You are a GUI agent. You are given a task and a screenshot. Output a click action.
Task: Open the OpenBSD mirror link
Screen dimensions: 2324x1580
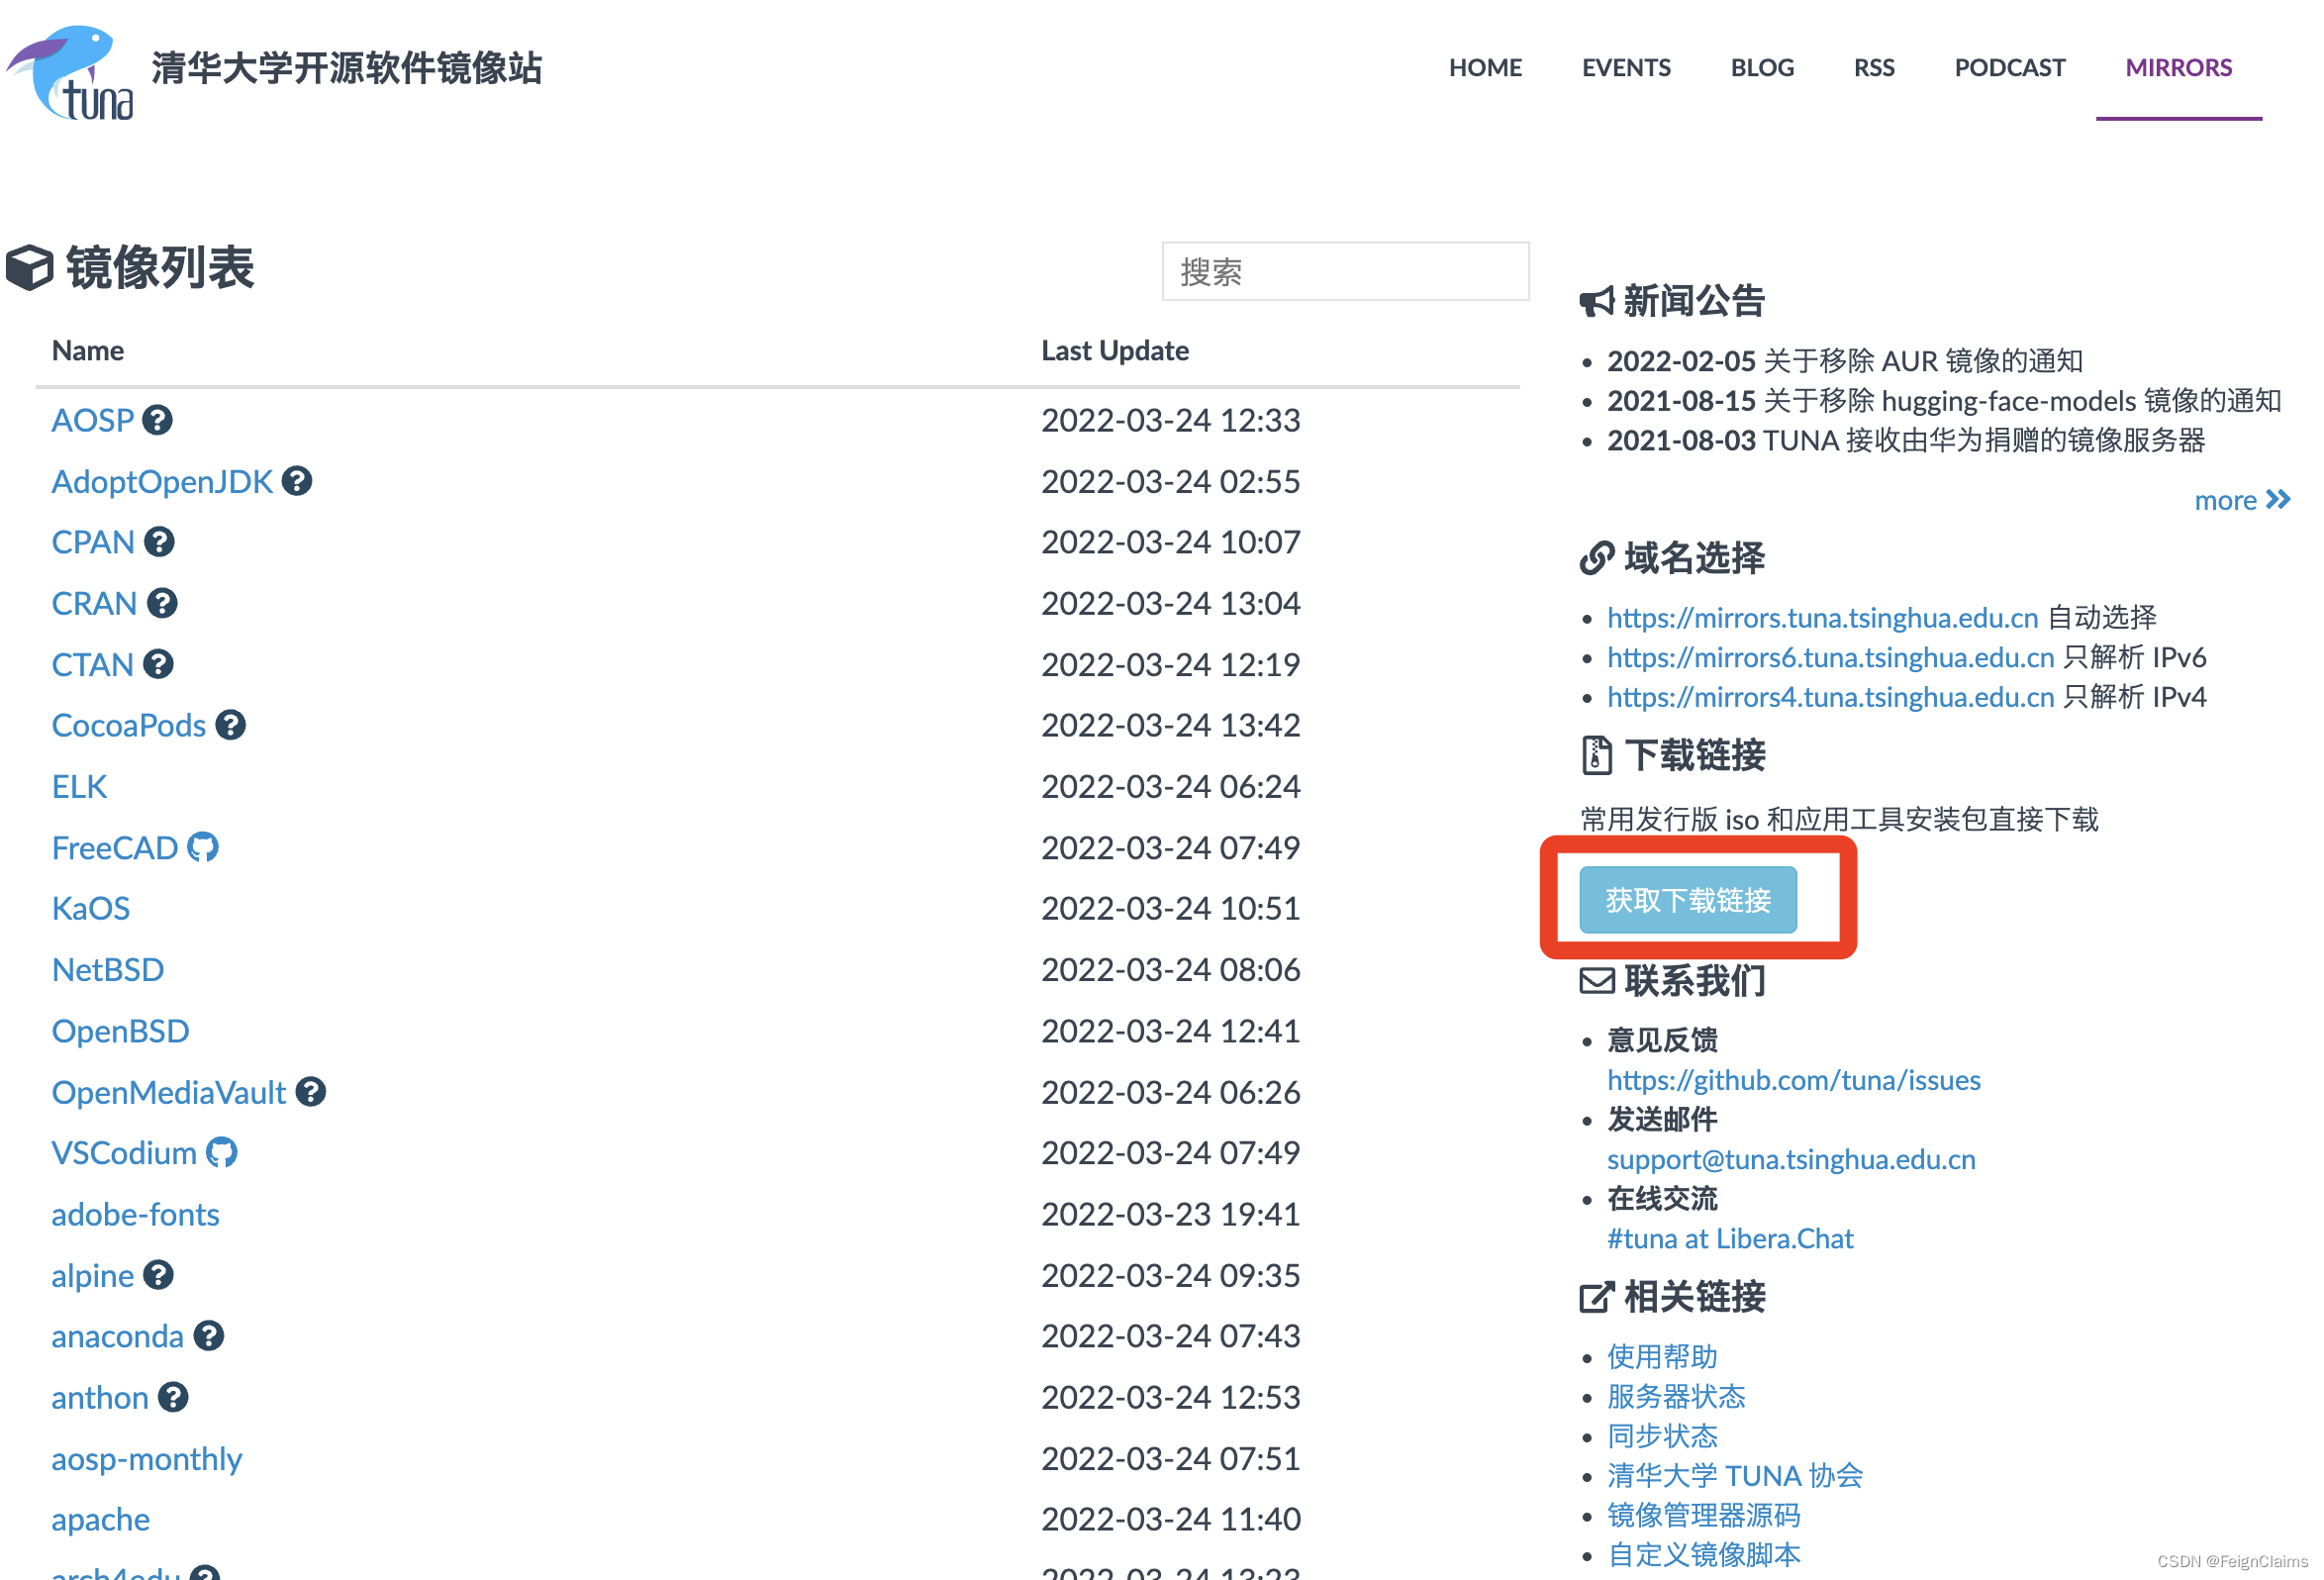tap(120, 1031)
